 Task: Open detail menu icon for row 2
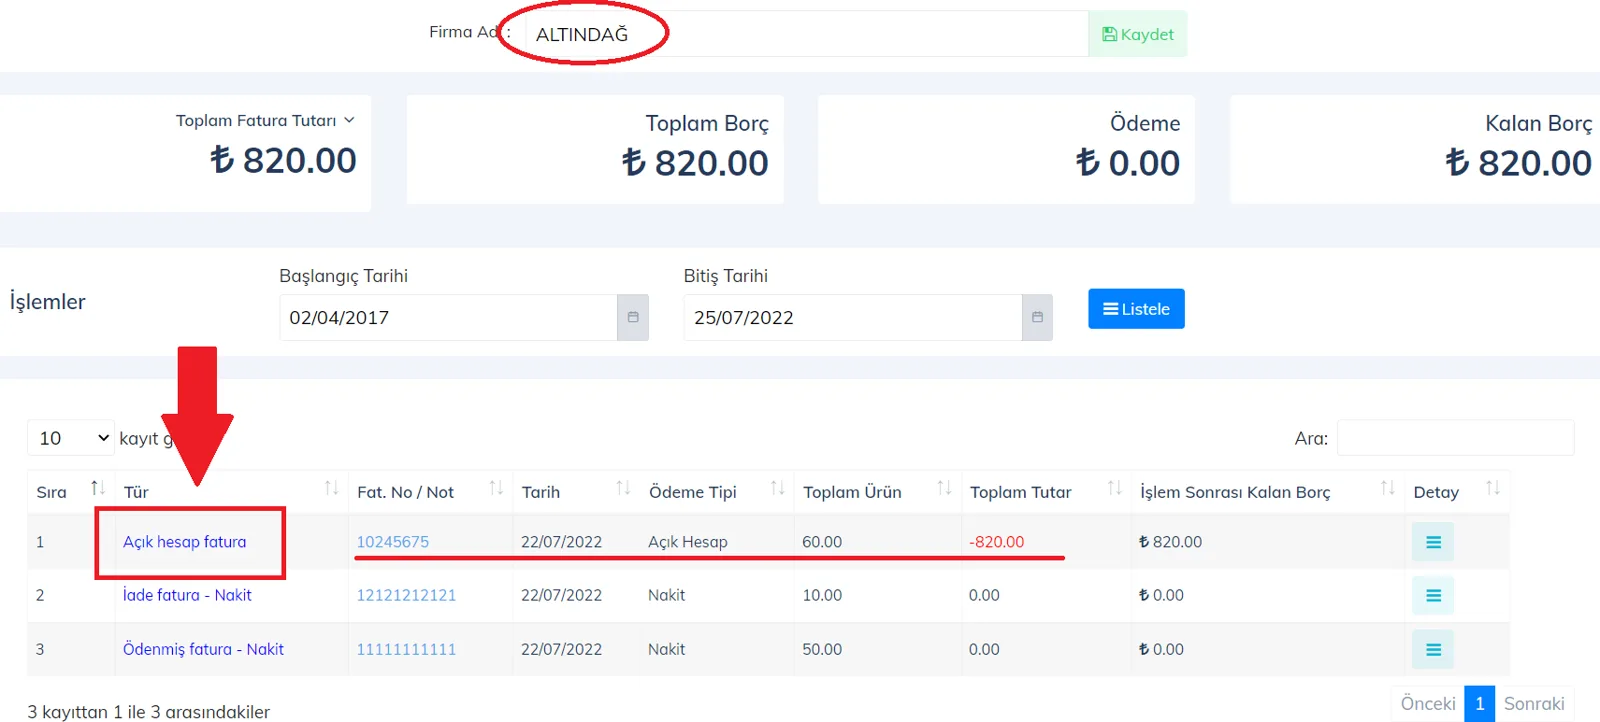[1433, 596]
